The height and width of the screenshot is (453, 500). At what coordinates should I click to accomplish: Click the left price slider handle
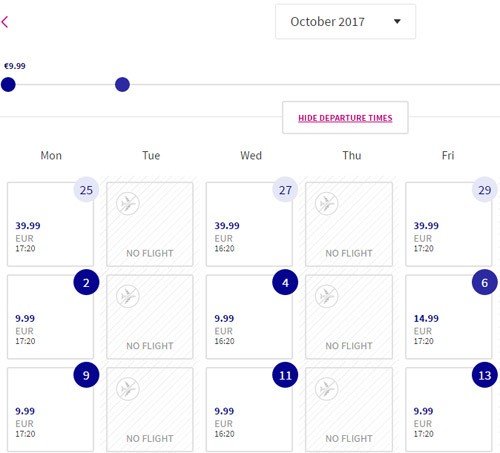(8, 84)
